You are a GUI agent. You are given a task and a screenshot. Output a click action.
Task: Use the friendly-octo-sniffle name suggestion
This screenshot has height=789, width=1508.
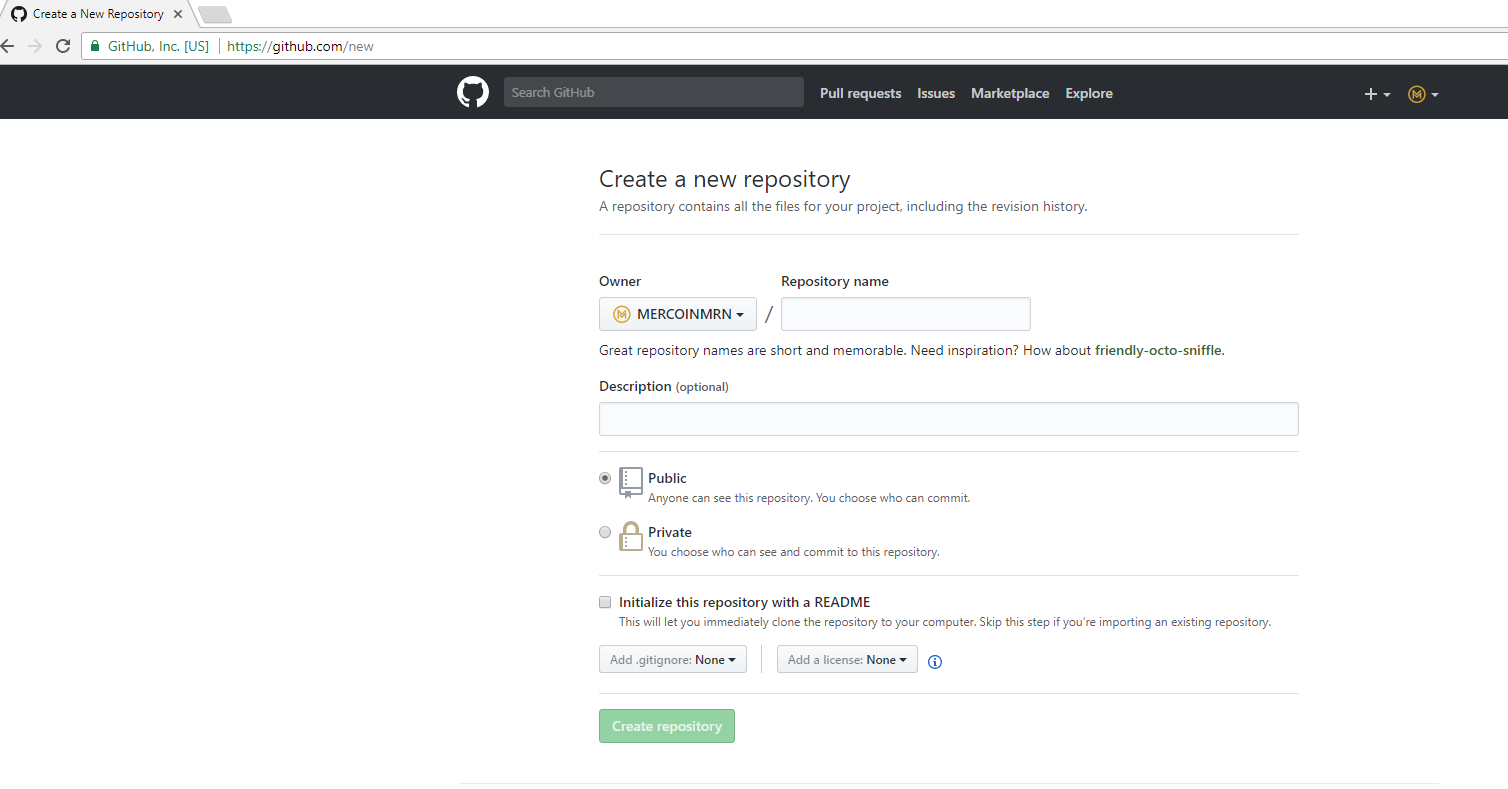click(x=1158, y=351)
